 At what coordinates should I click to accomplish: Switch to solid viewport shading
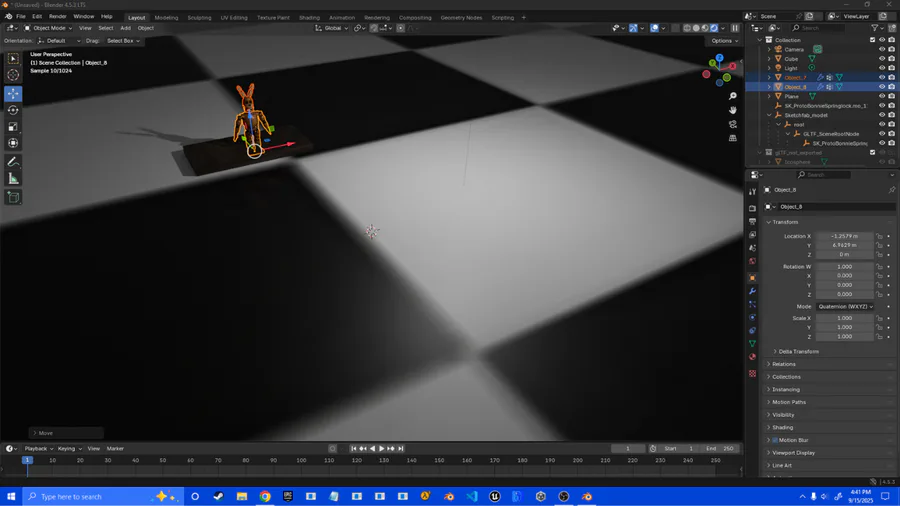(x=696, y=28)
